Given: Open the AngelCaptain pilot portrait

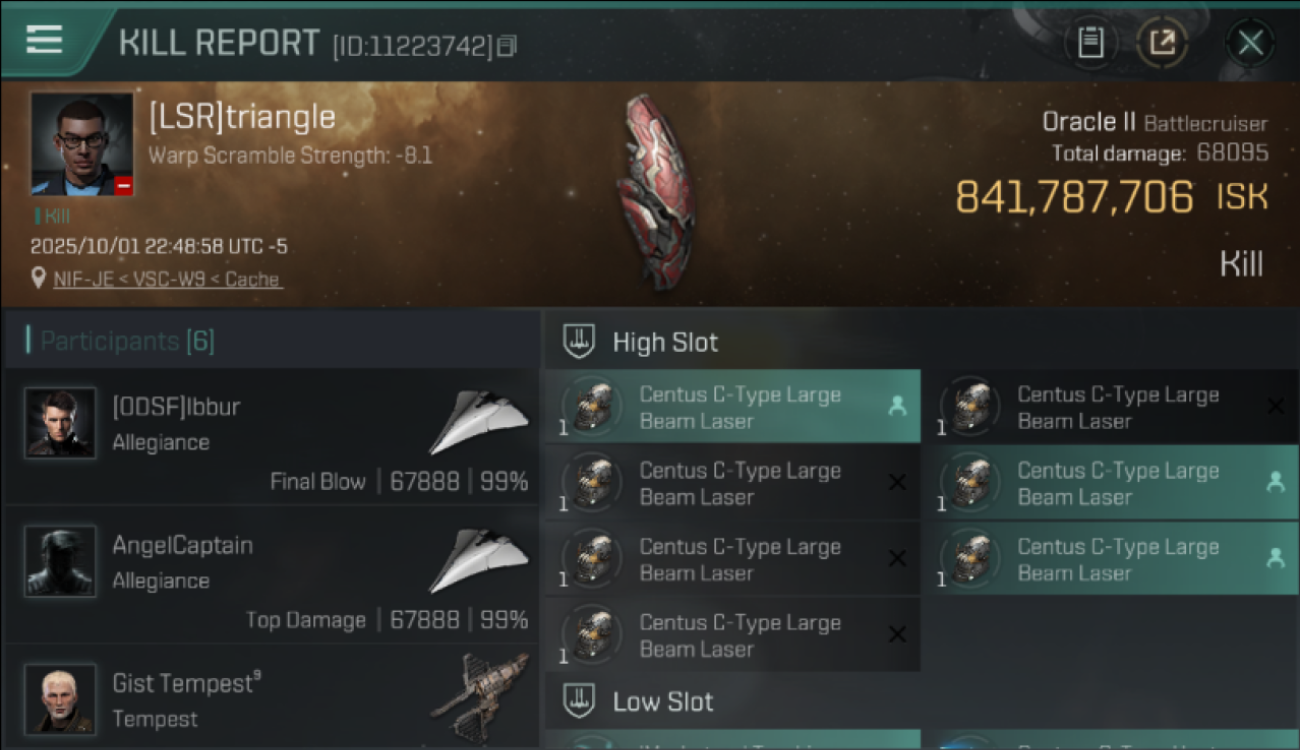Looking at the screenshot, I should pos(60,561).
